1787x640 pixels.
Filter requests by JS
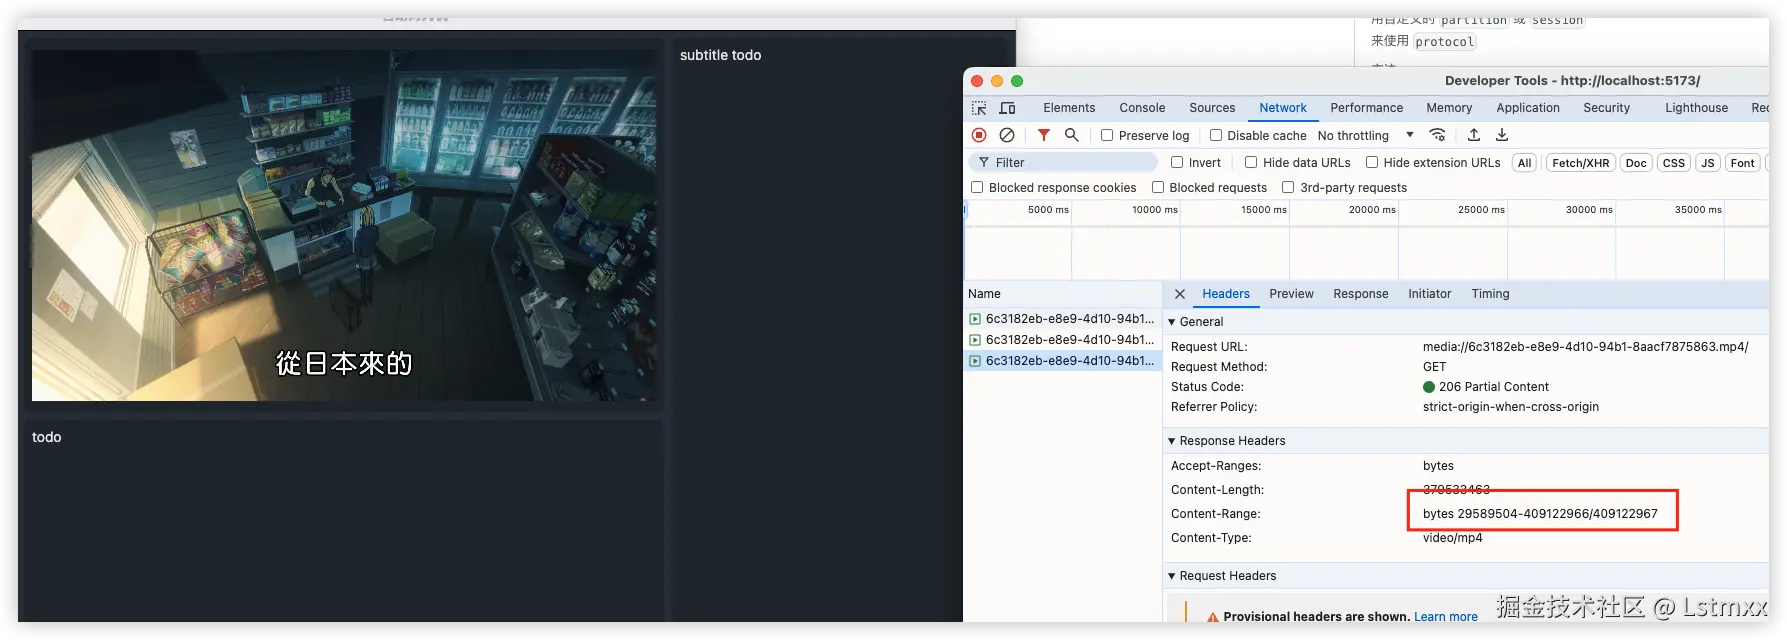[1708, 163]
